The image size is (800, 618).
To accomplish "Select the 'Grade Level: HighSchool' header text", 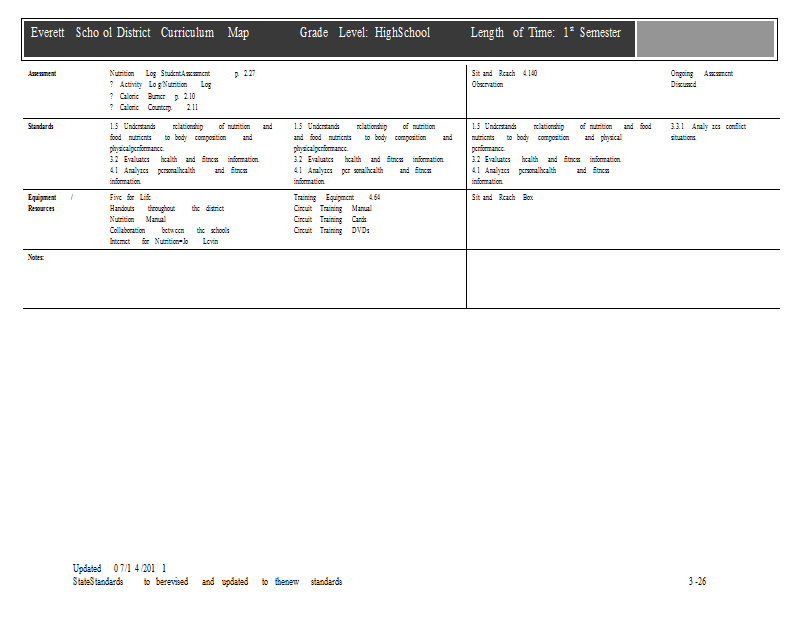I will pos(365,33).
